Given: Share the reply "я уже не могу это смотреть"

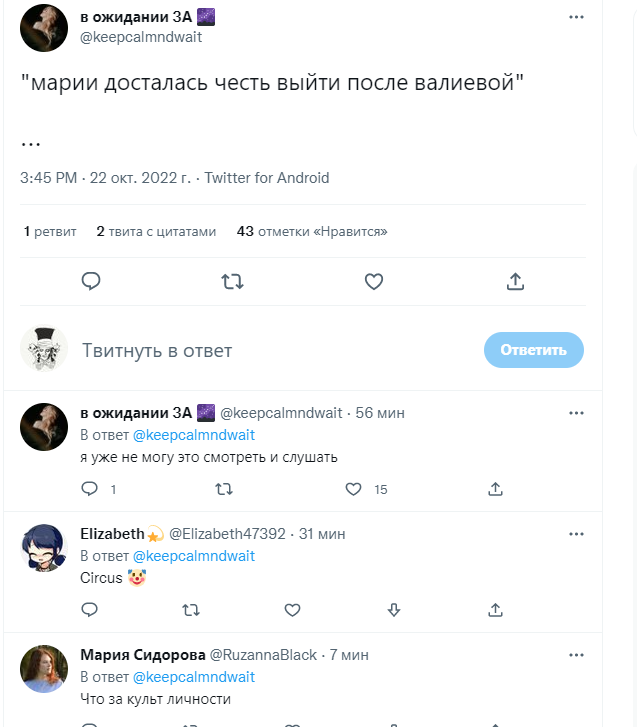Looking at the screenshot, I should click(x=495, y=489).
